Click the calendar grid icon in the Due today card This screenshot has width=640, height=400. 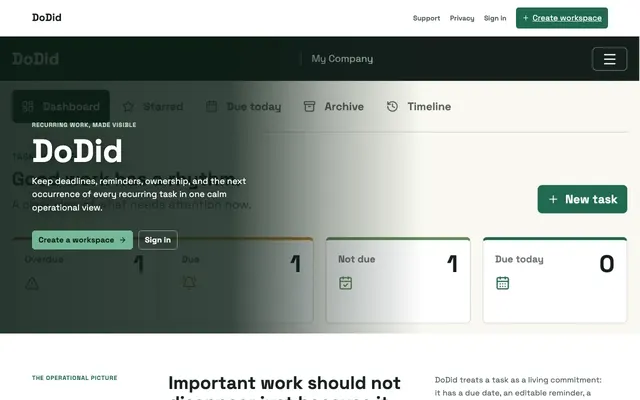(502, 283)
